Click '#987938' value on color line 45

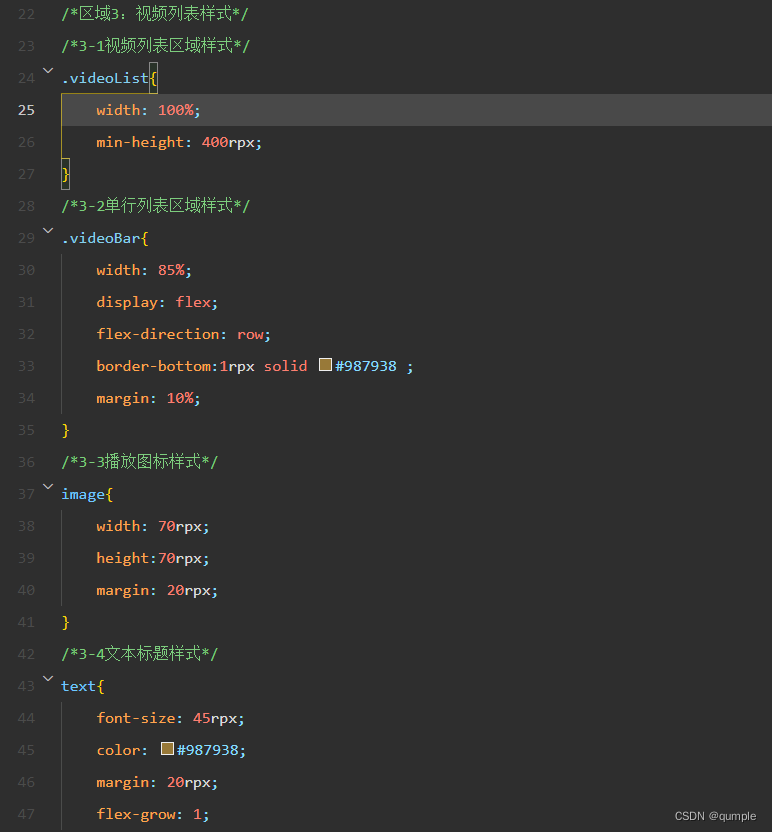[207, 750]
